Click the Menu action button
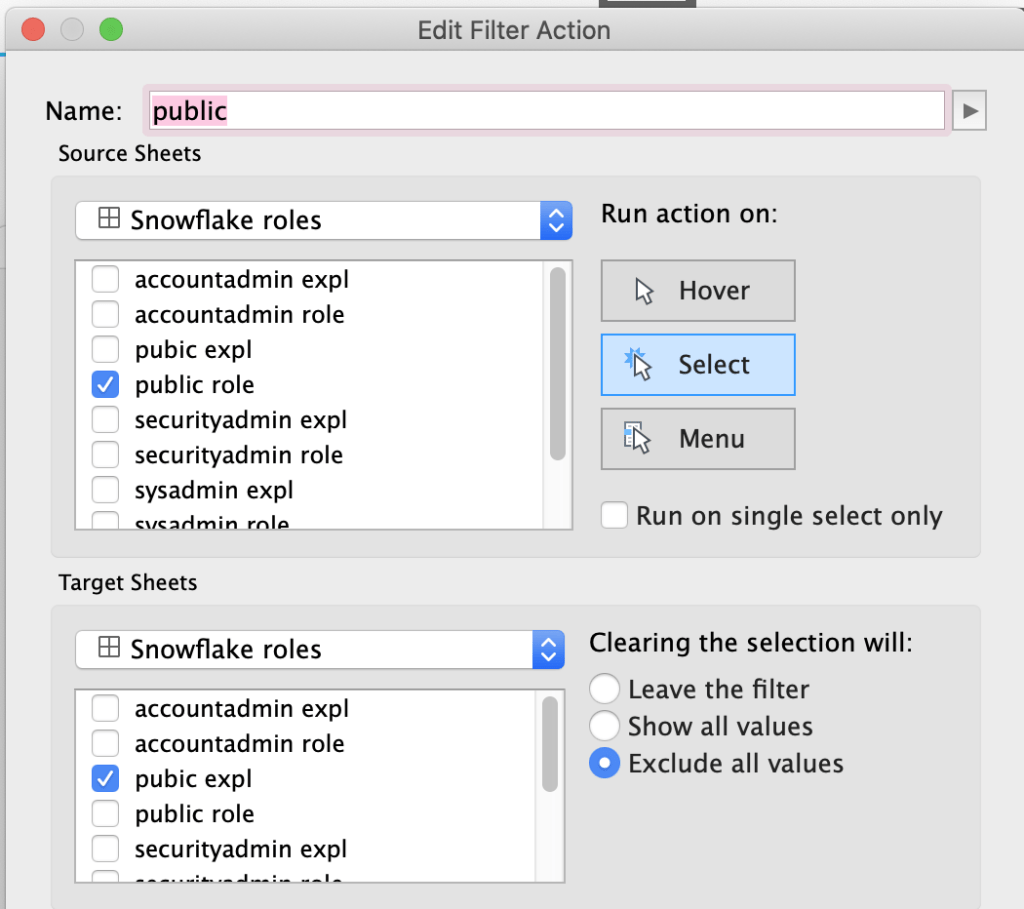This screenshot has width=1024, height=909. click(x=698, y=439)
